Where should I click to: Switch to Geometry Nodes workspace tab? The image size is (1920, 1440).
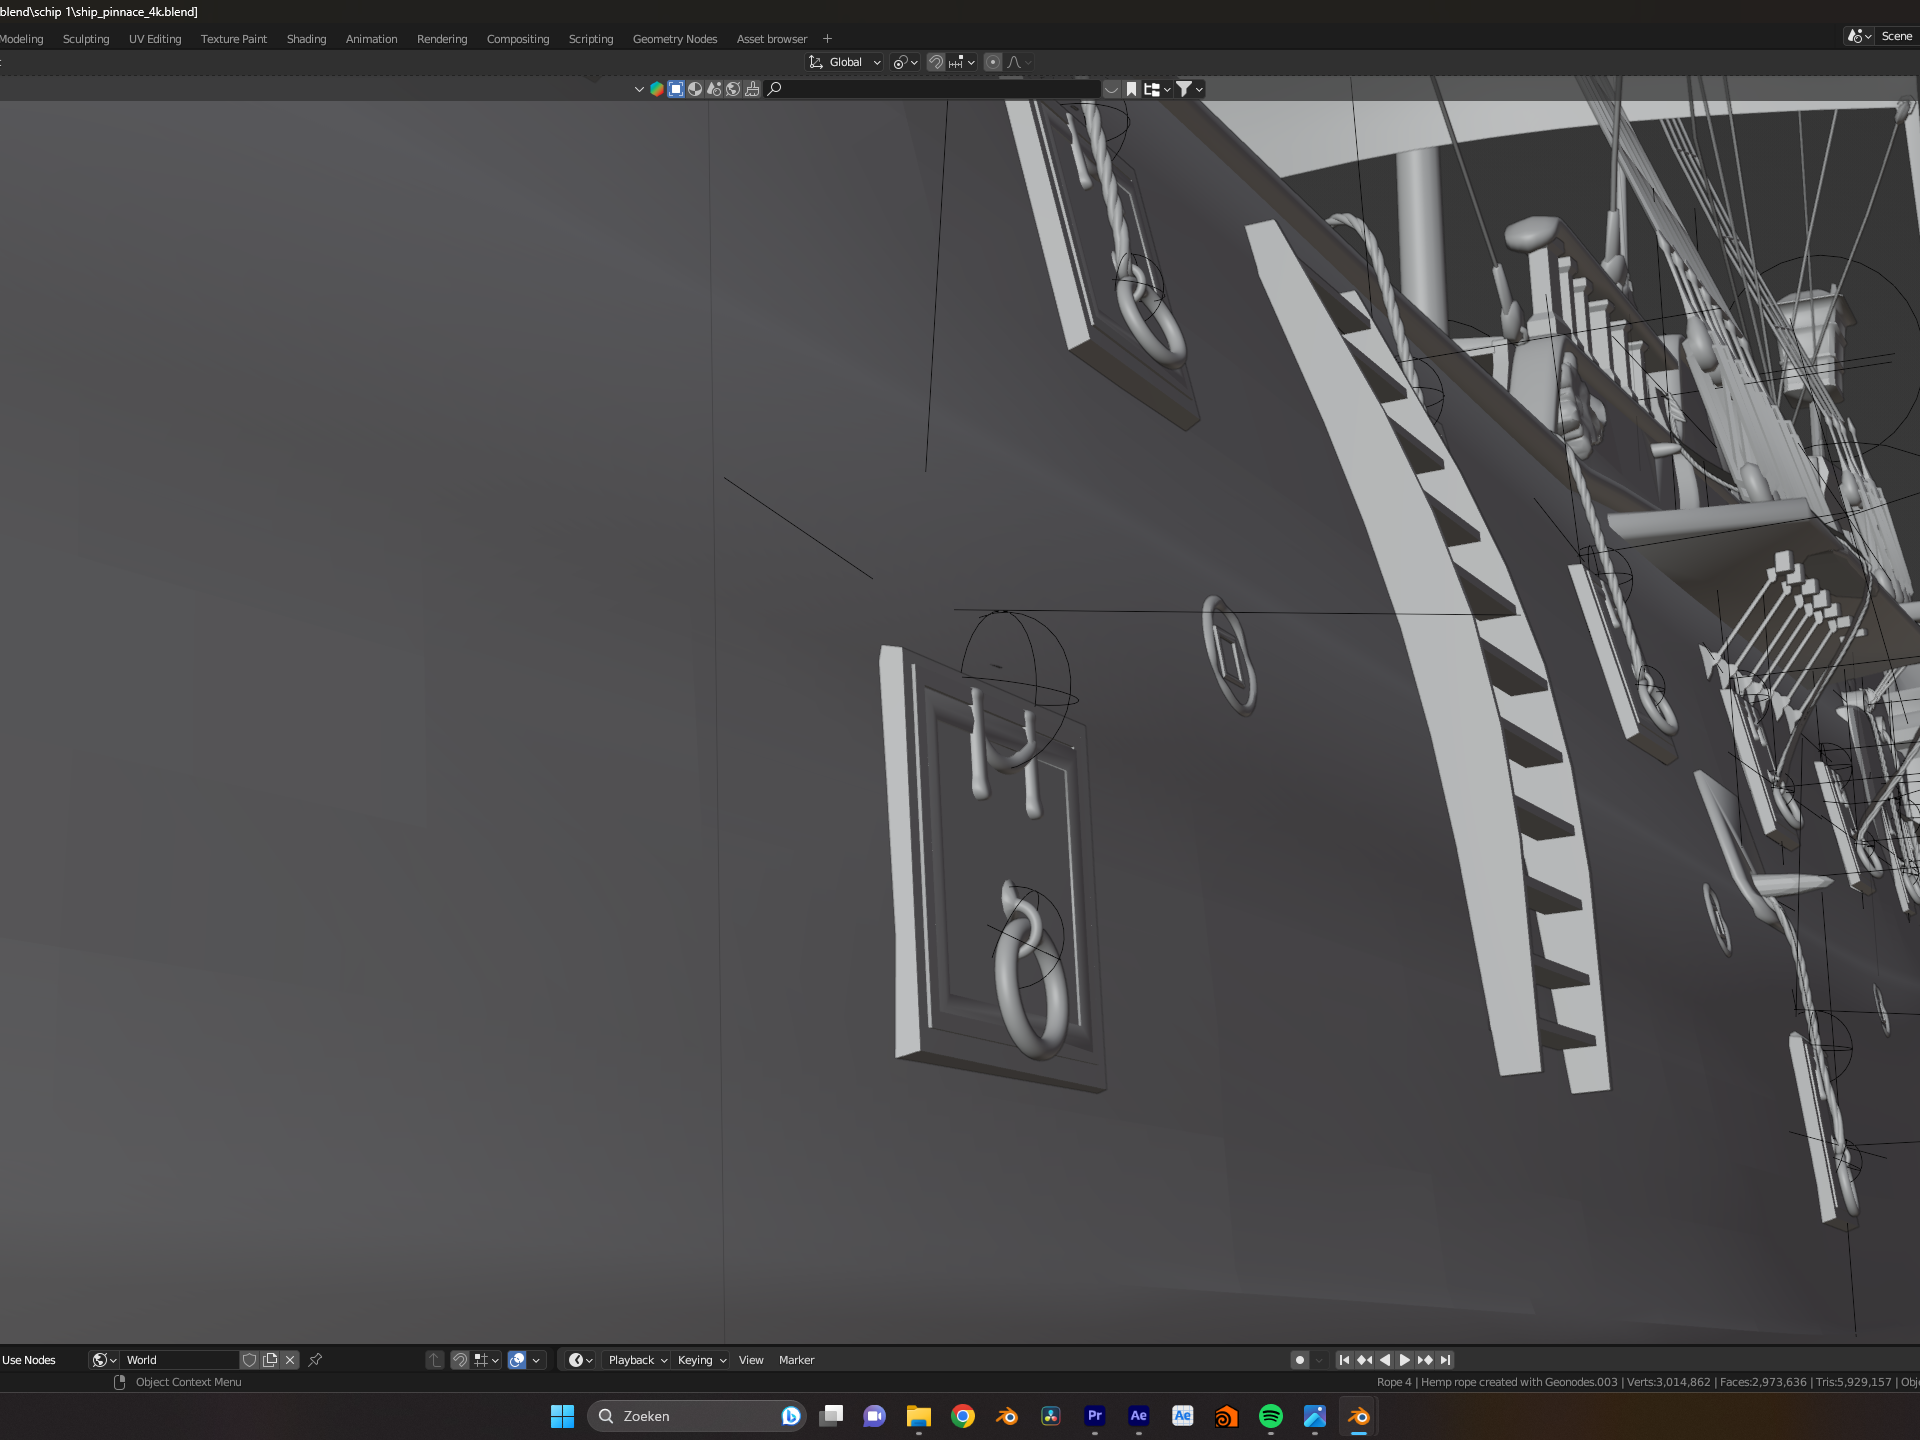(674, 39)
